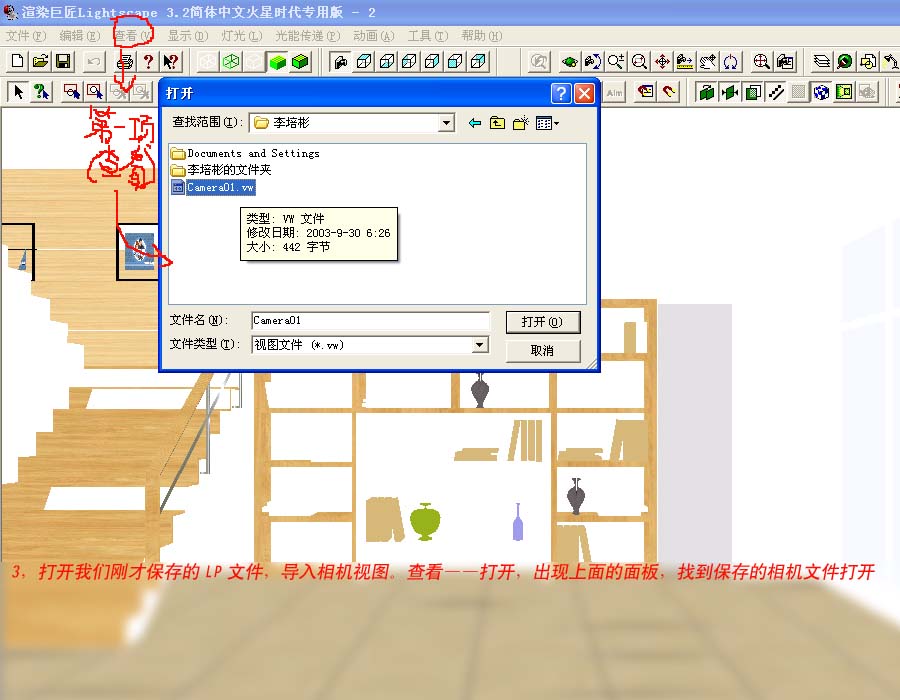Toggle the double-sided green squares button
The height and width of the screenshot is (700, 900).
pos(707,92)
